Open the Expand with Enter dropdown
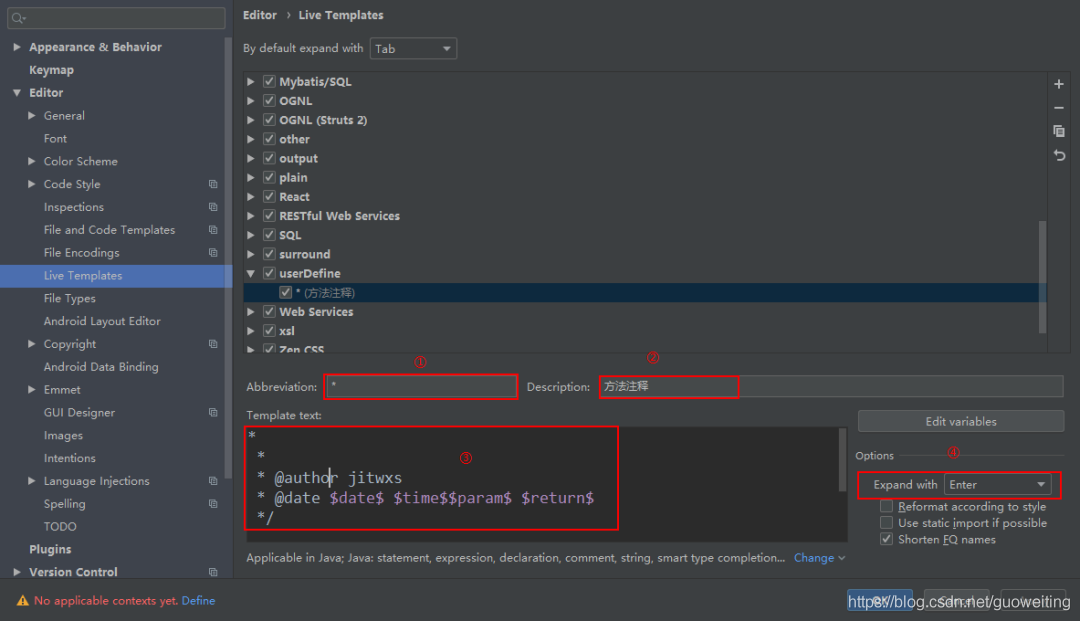The image size is (1080, 621). coord(998,485)
